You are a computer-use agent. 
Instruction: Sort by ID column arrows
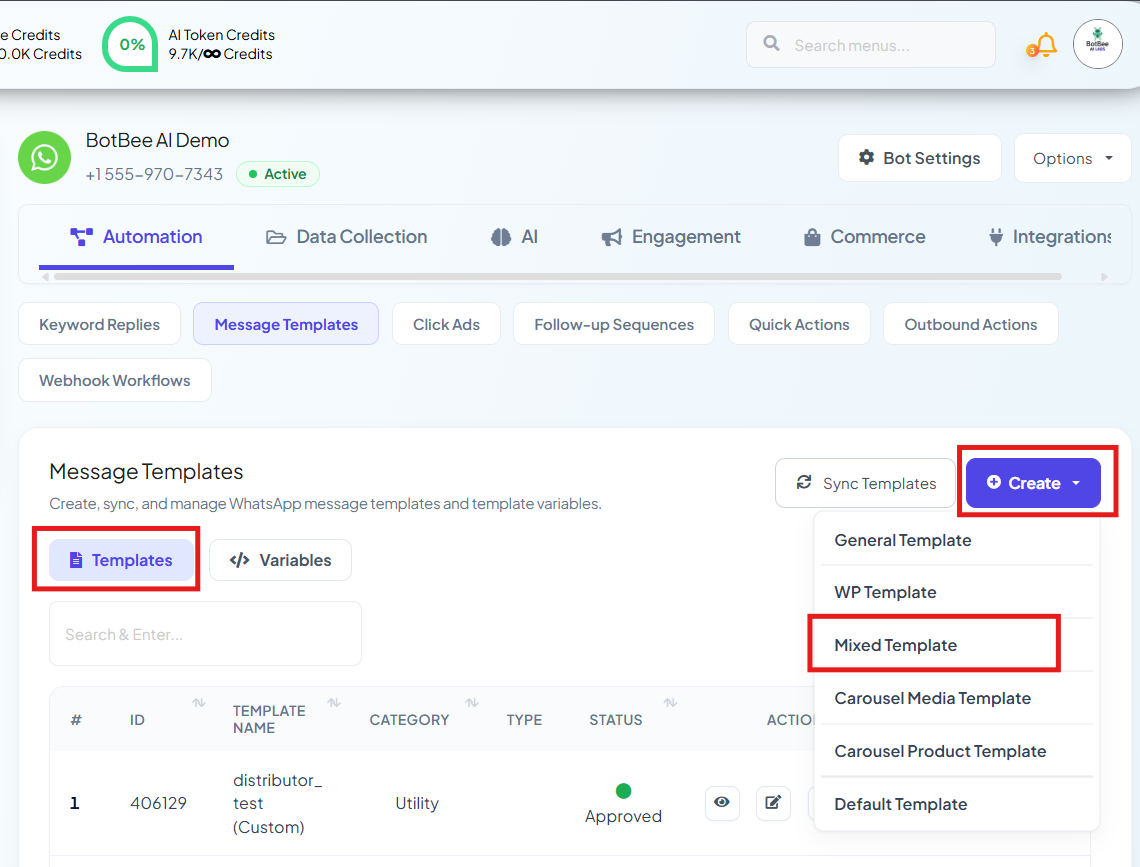pyautogui.click(x=198, y=703)
